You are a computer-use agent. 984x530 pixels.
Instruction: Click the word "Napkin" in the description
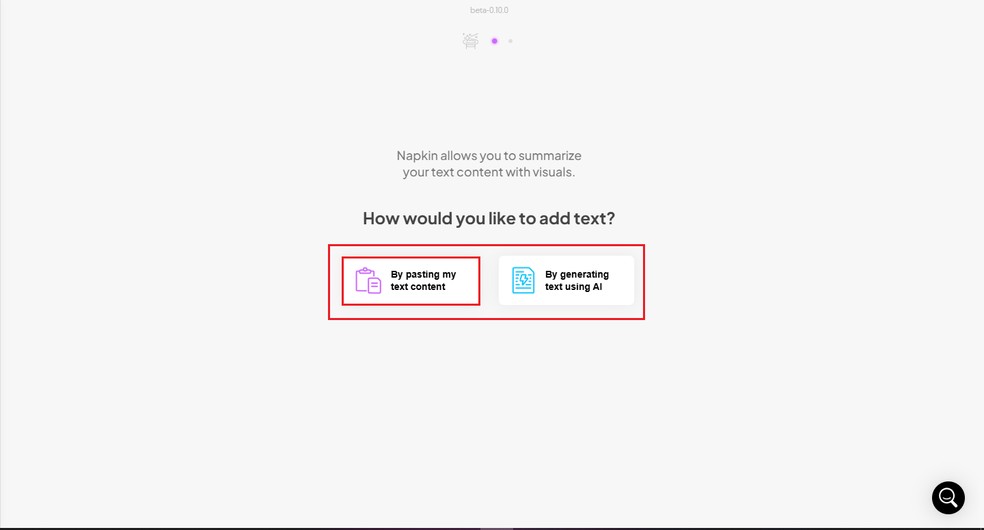[417, 156]
